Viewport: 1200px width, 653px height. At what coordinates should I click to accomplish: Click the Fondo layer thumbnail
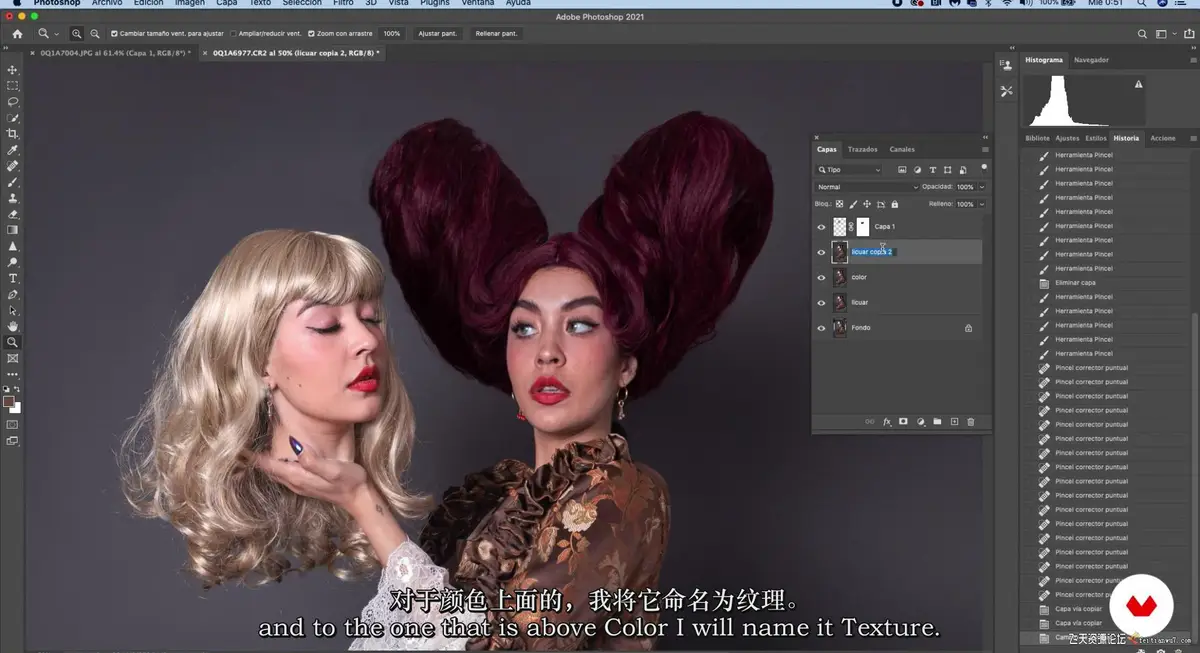840,327
